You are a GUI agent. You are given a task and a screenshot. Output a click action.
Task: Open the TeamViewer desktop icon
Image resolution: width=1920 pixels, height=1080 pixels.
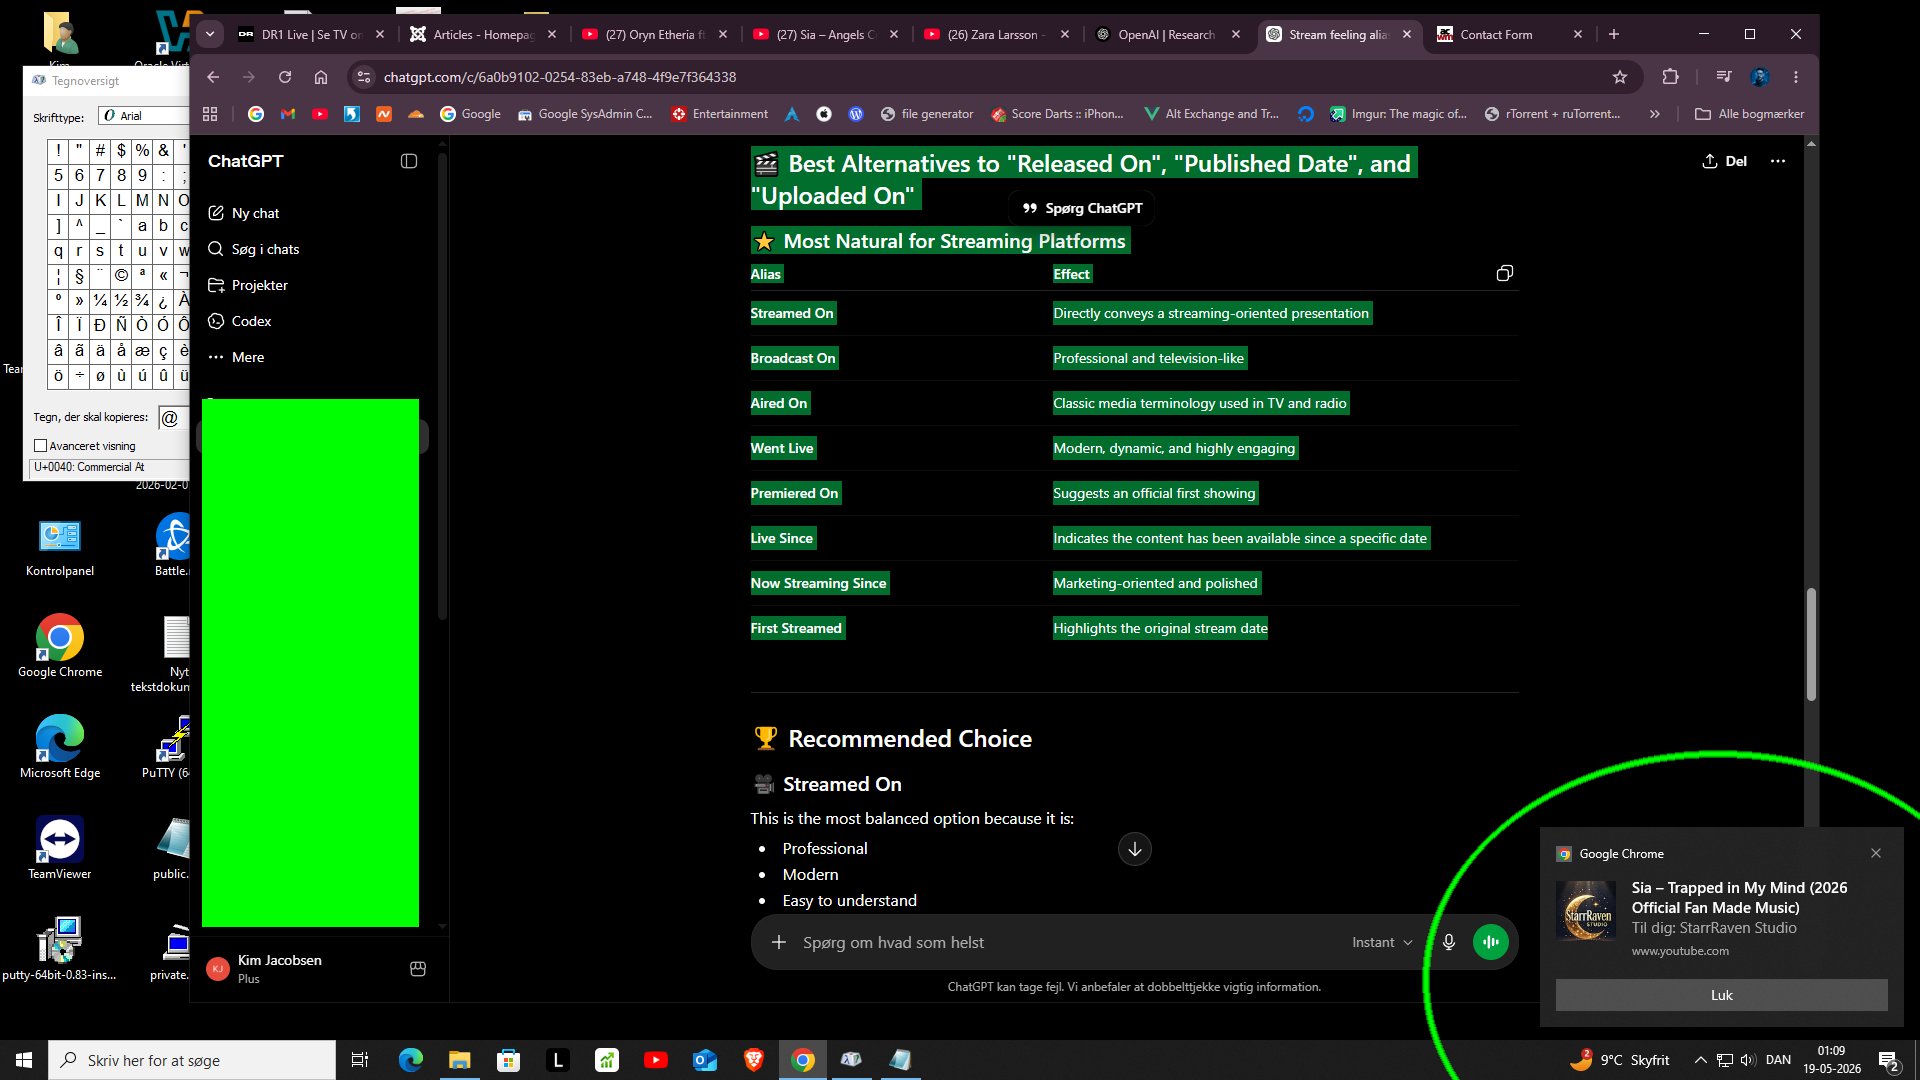(60, 848)
